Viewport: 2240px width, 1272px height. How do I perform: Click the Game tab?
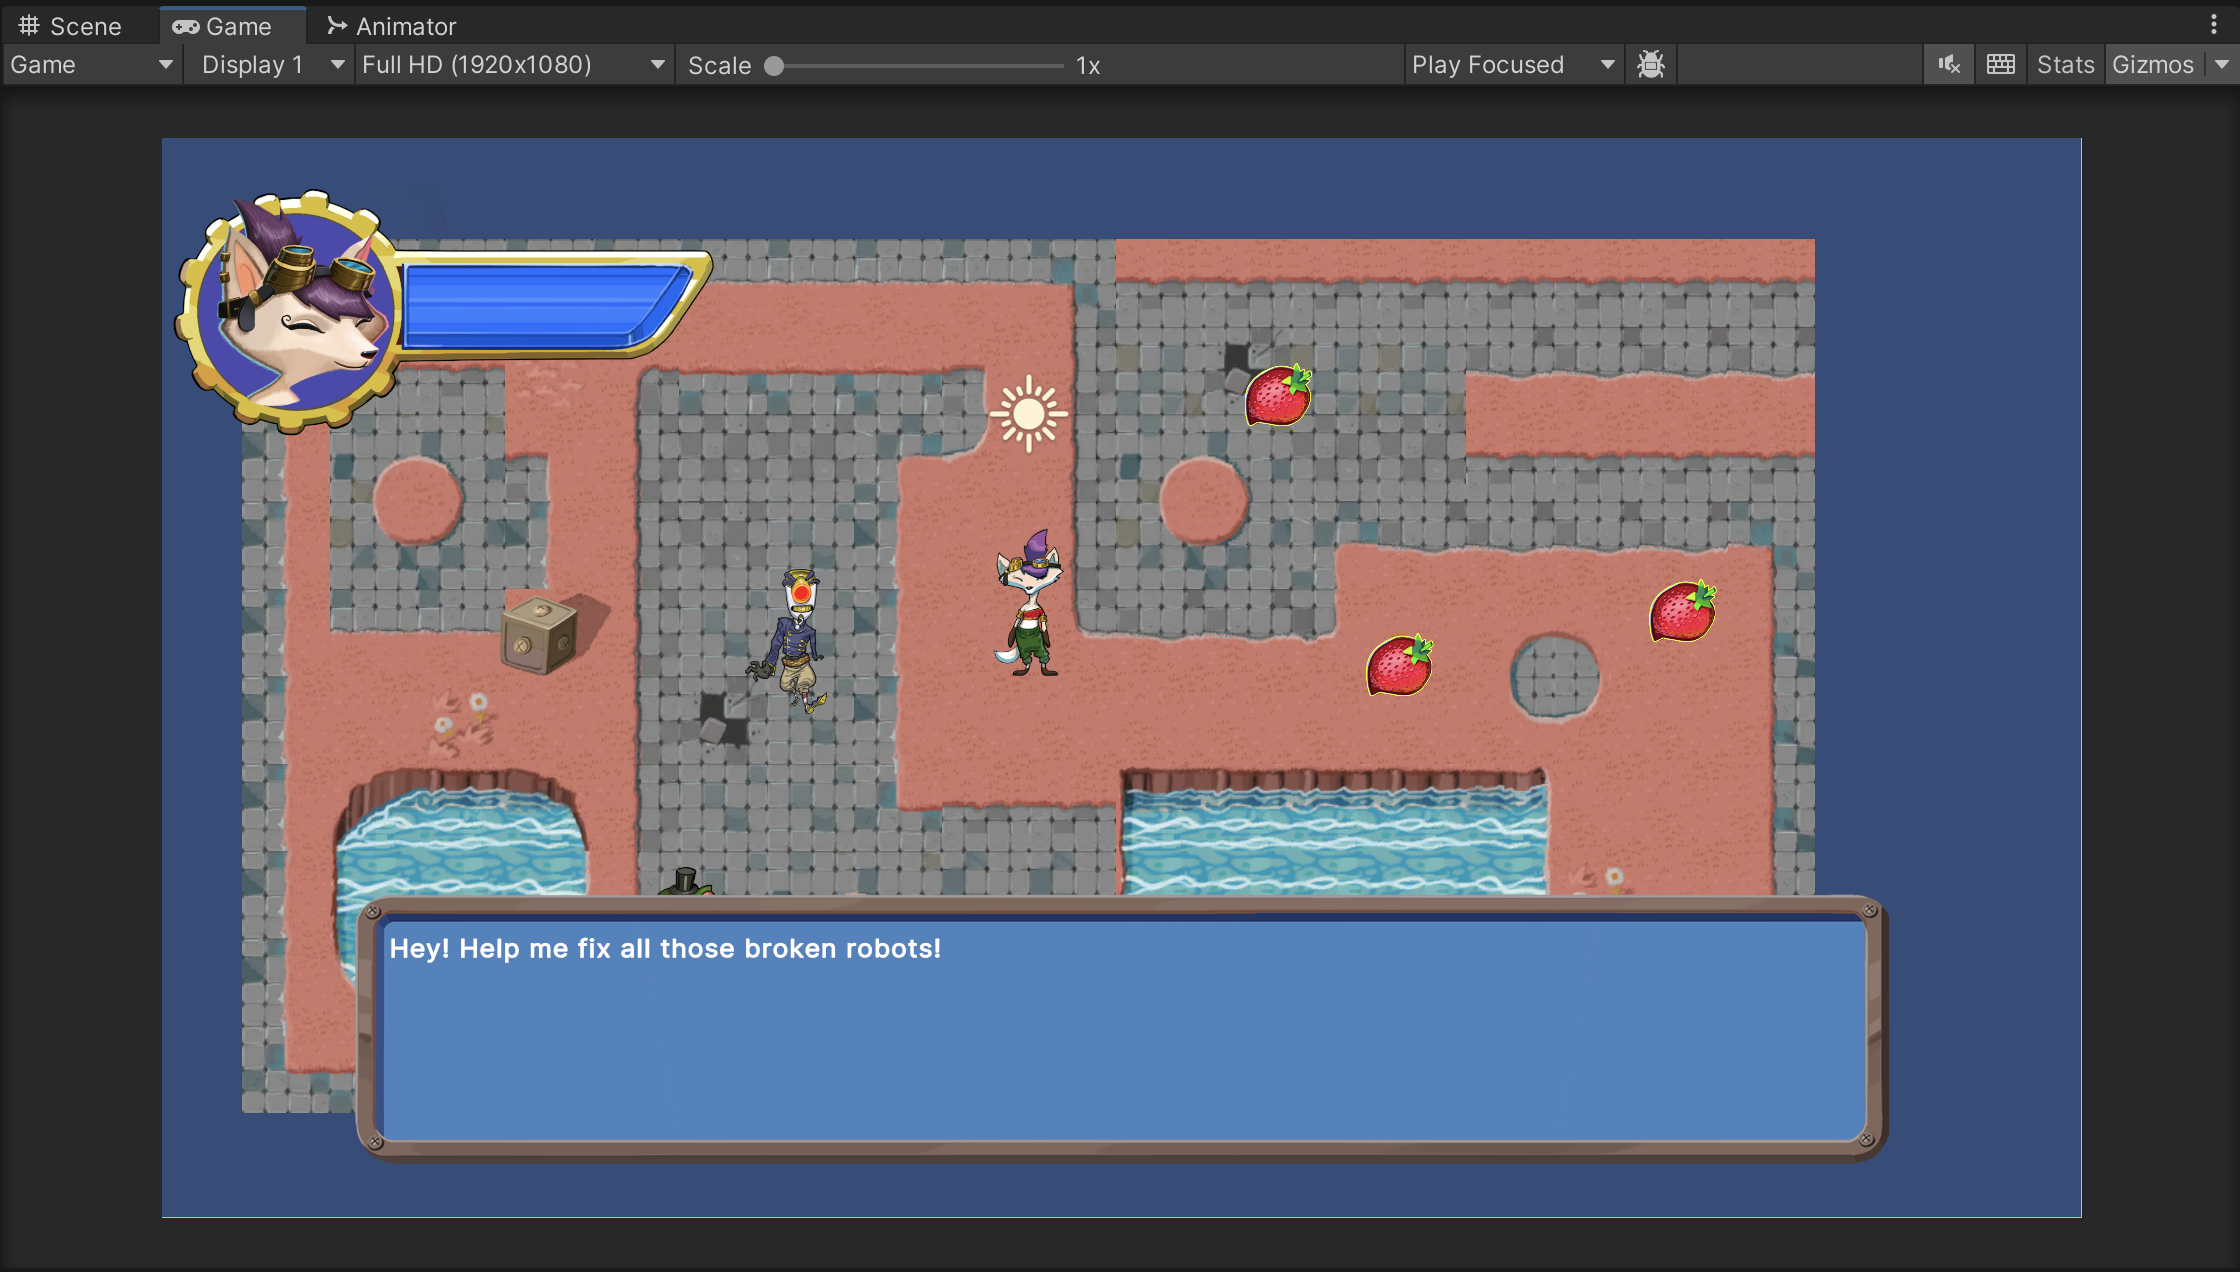pos(223,26)
